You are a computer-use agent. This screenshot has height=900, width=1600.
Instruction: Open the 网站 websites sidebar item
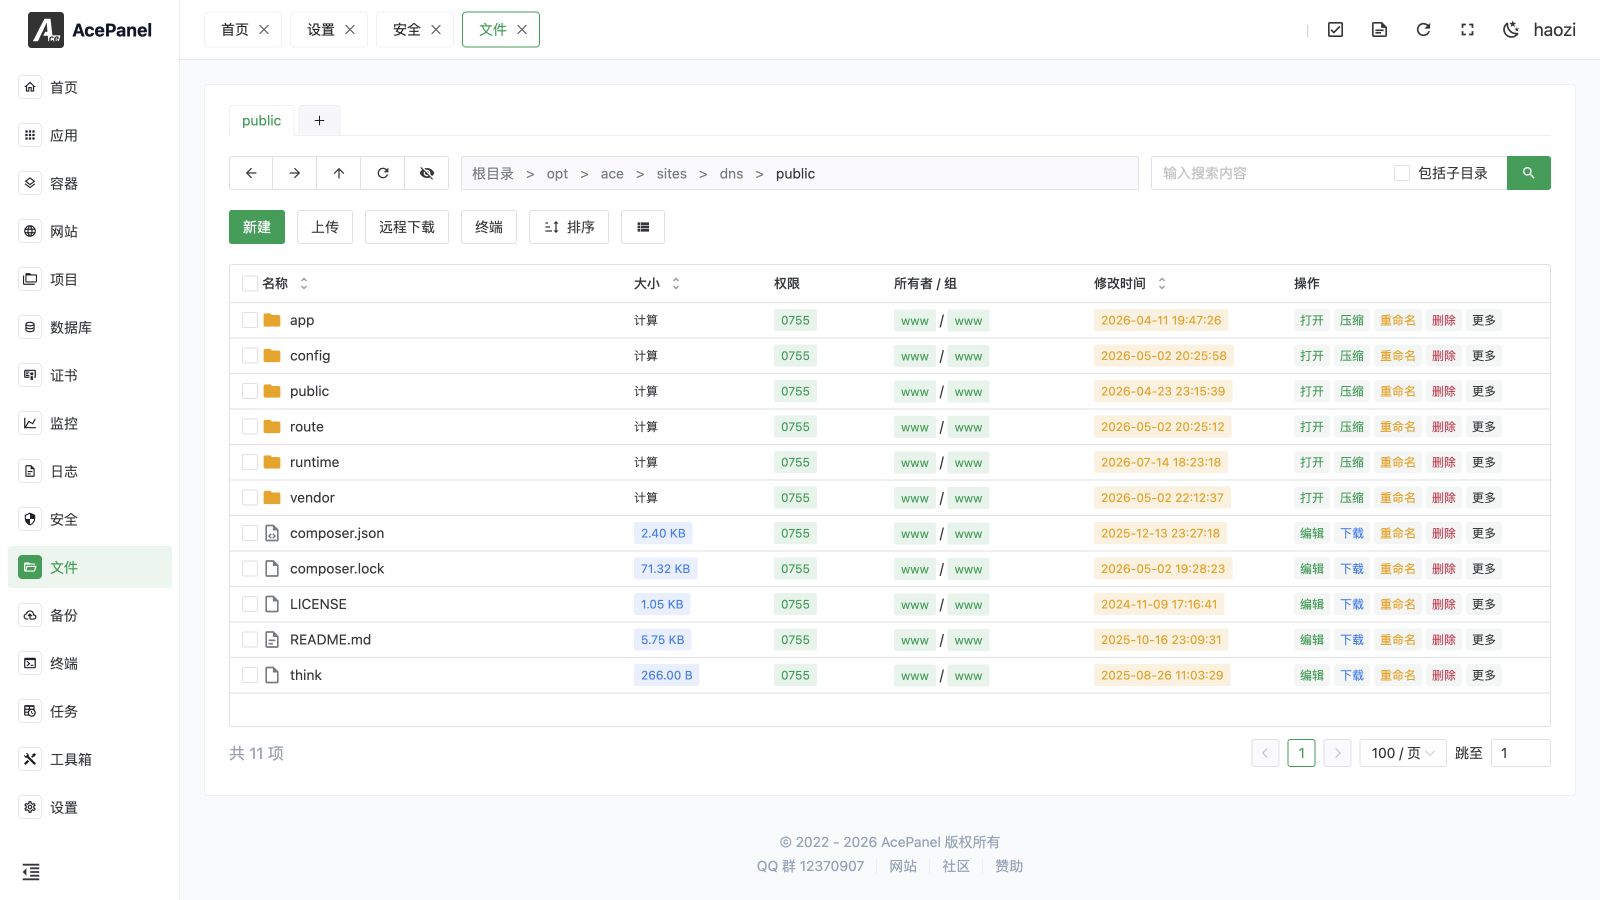(x=90, y=231)
